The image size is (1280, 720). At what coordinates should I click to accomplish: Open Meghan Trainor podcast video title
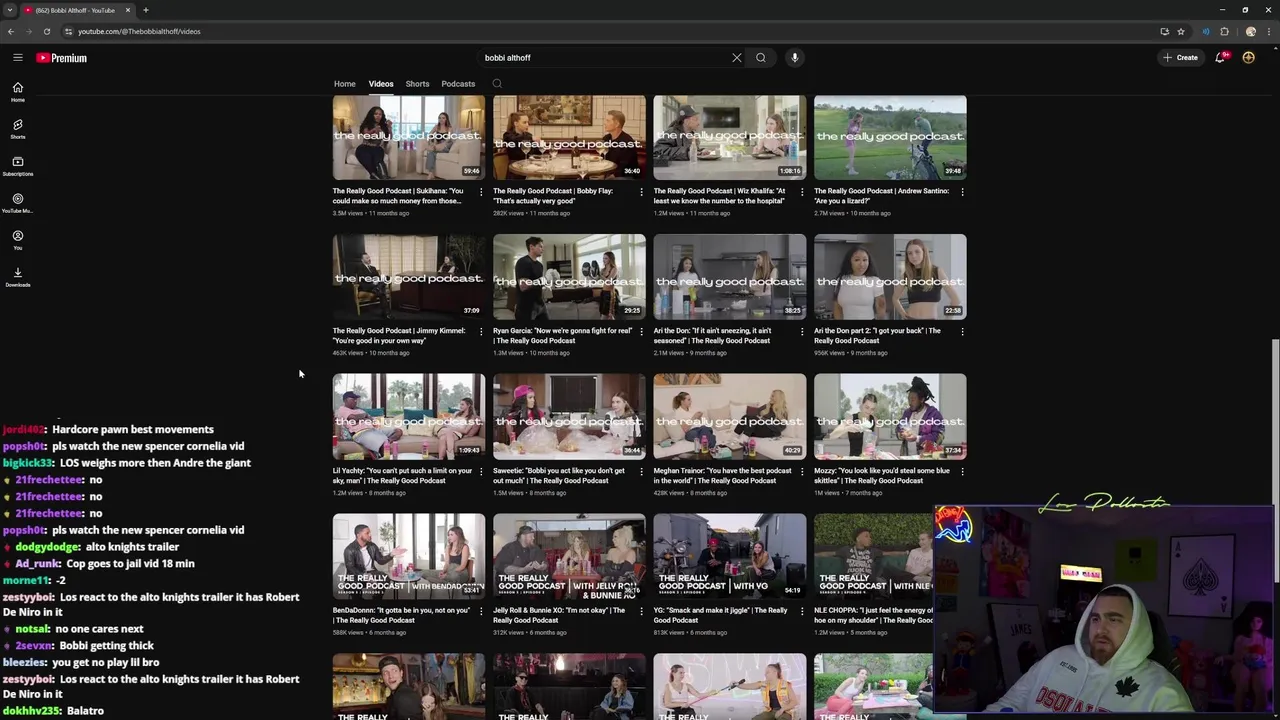[x=723, y=476]
